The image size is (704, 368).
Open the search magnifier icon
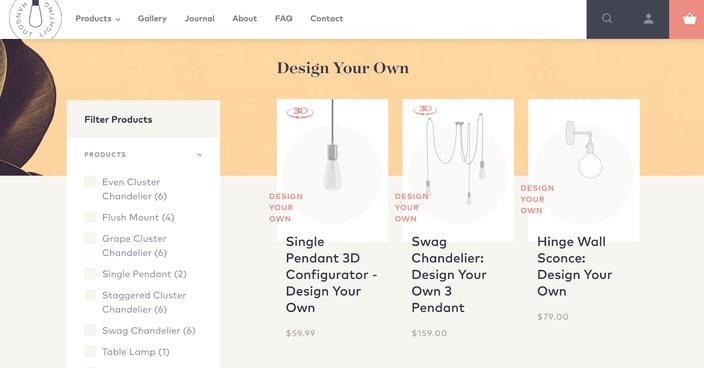(607, 18)
